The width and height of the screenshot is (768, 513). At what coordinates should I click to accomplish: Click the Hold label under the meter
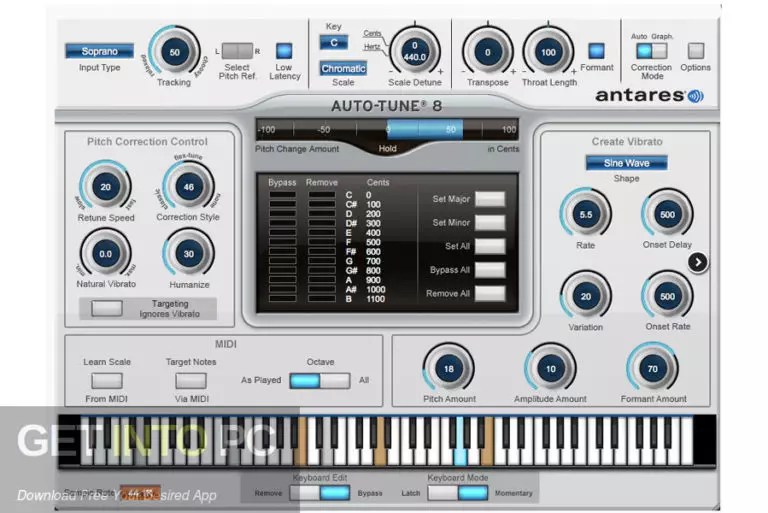pos(387,148)
